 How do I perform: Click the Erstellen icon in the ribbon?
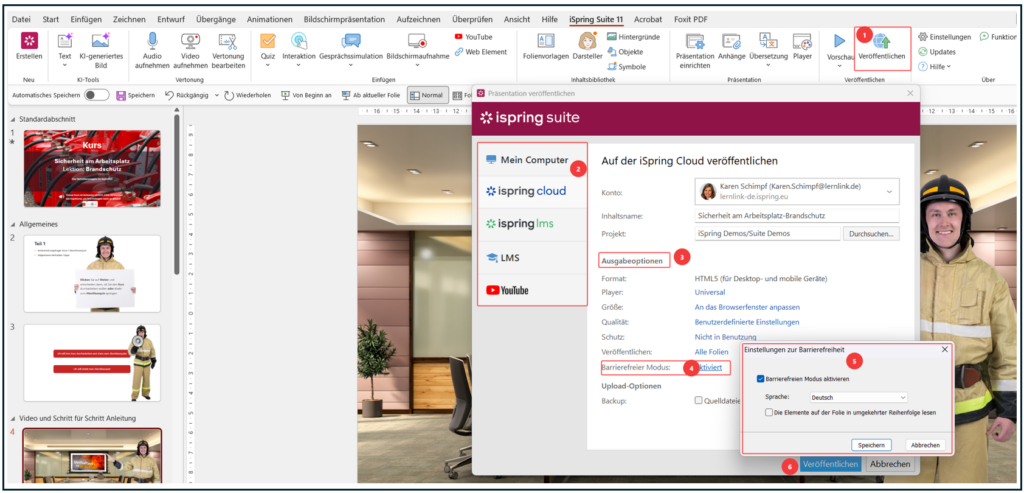pos(29,41)
